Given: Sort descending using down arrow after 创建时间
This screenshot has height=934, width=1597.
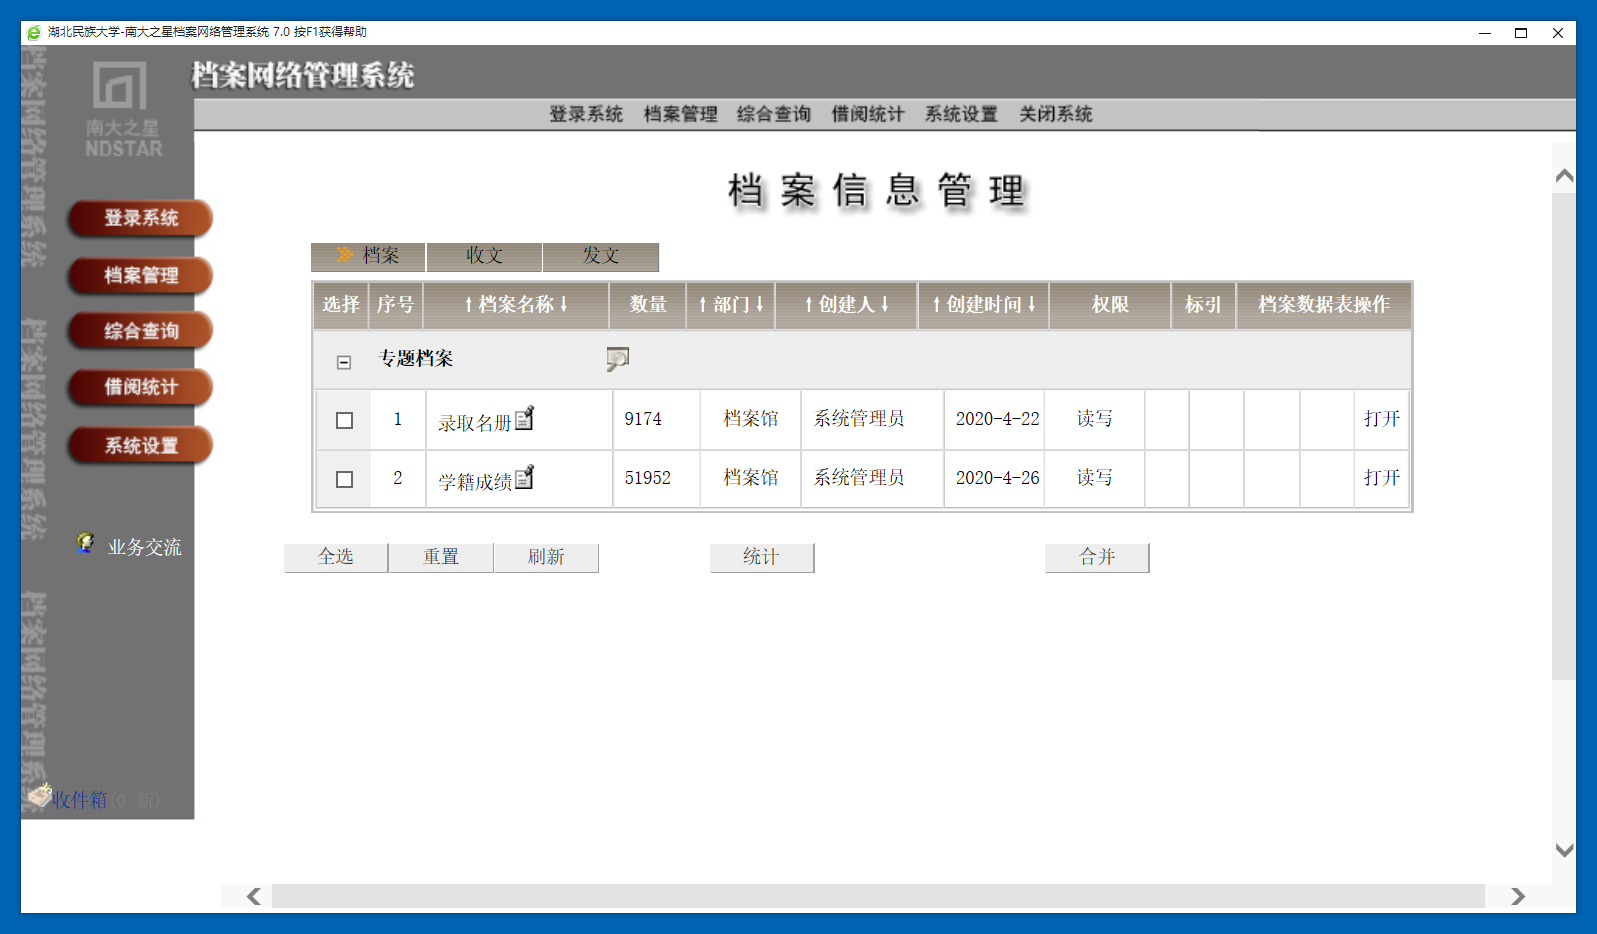Looking at the screenshot, I should 1032,305.
